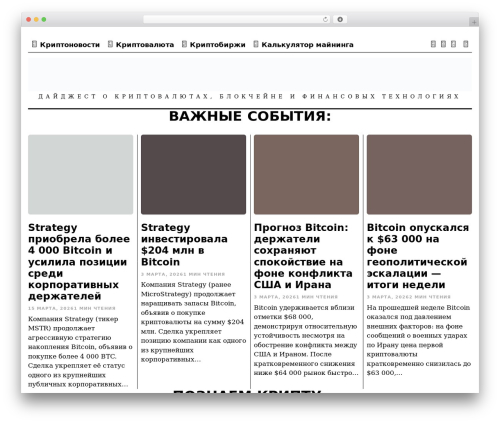Click the "15 марта, 2026" date line
Screen dimensions: 500x423
tap(72, 308)
